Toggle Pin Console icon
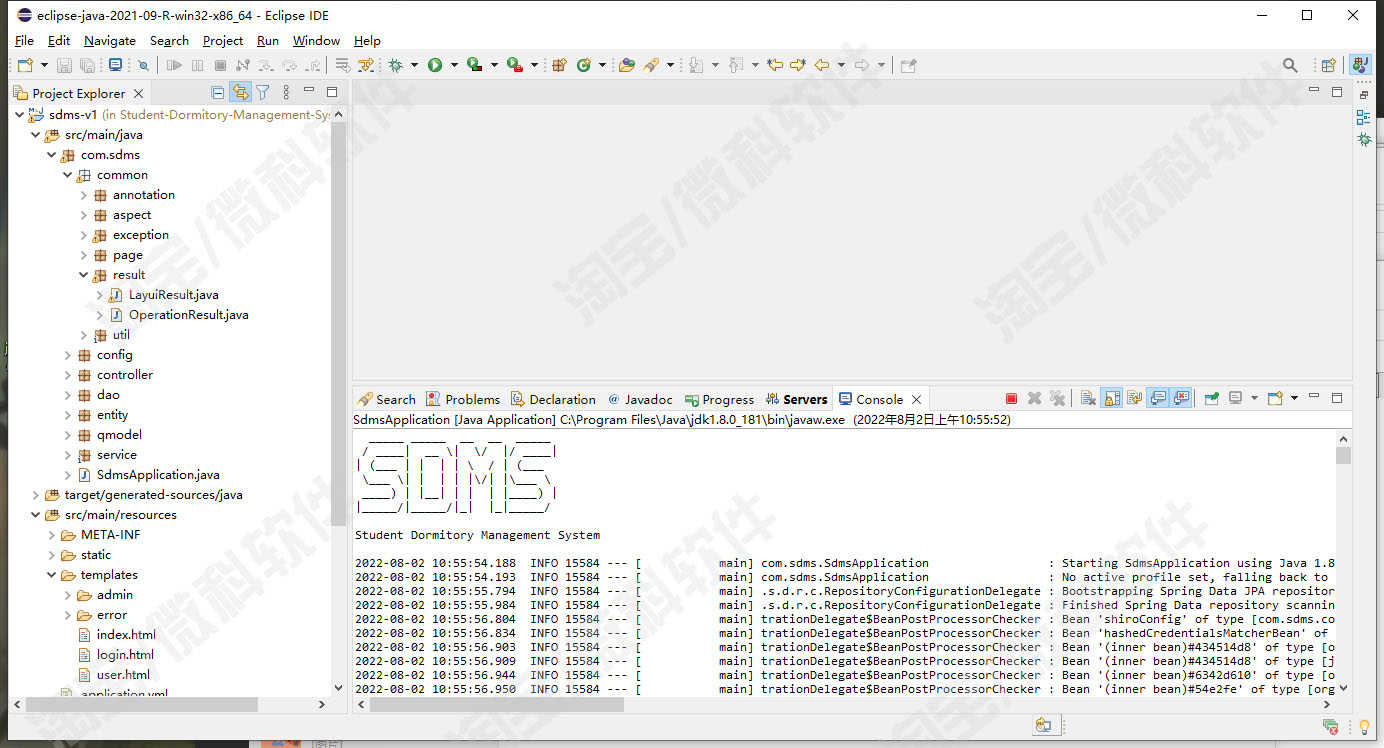The image size is (1384, 748). pos(1211,398)
